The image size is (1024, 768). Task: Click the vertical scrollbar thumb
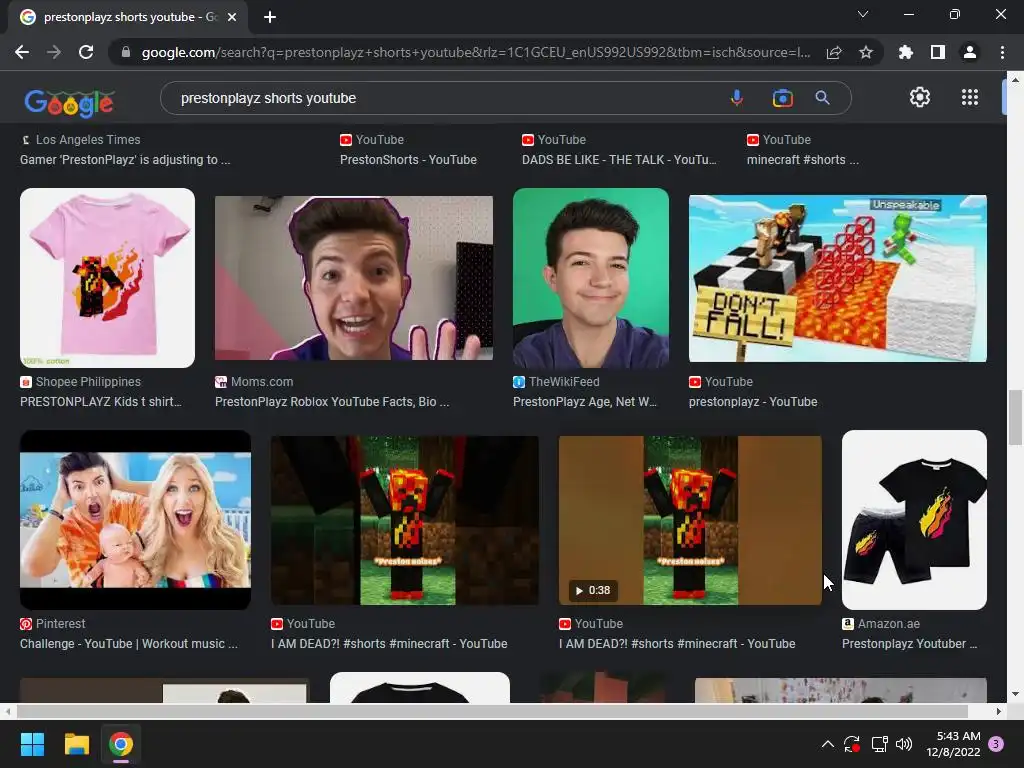(x=1015, y=417)
